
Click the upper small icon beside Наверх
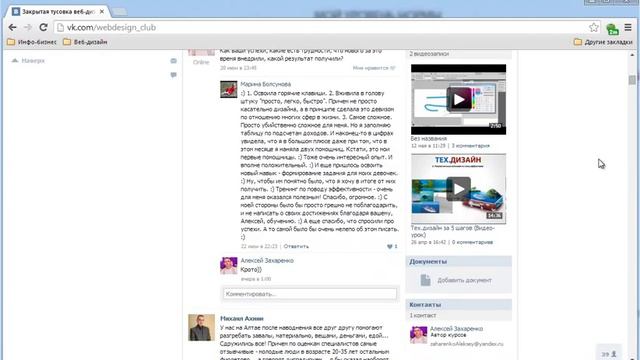point(173,61)
